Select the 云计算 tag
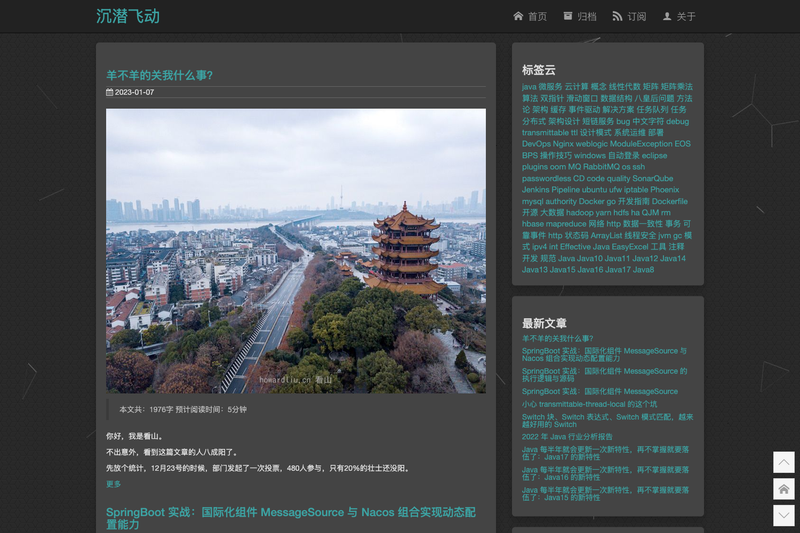 577,87
